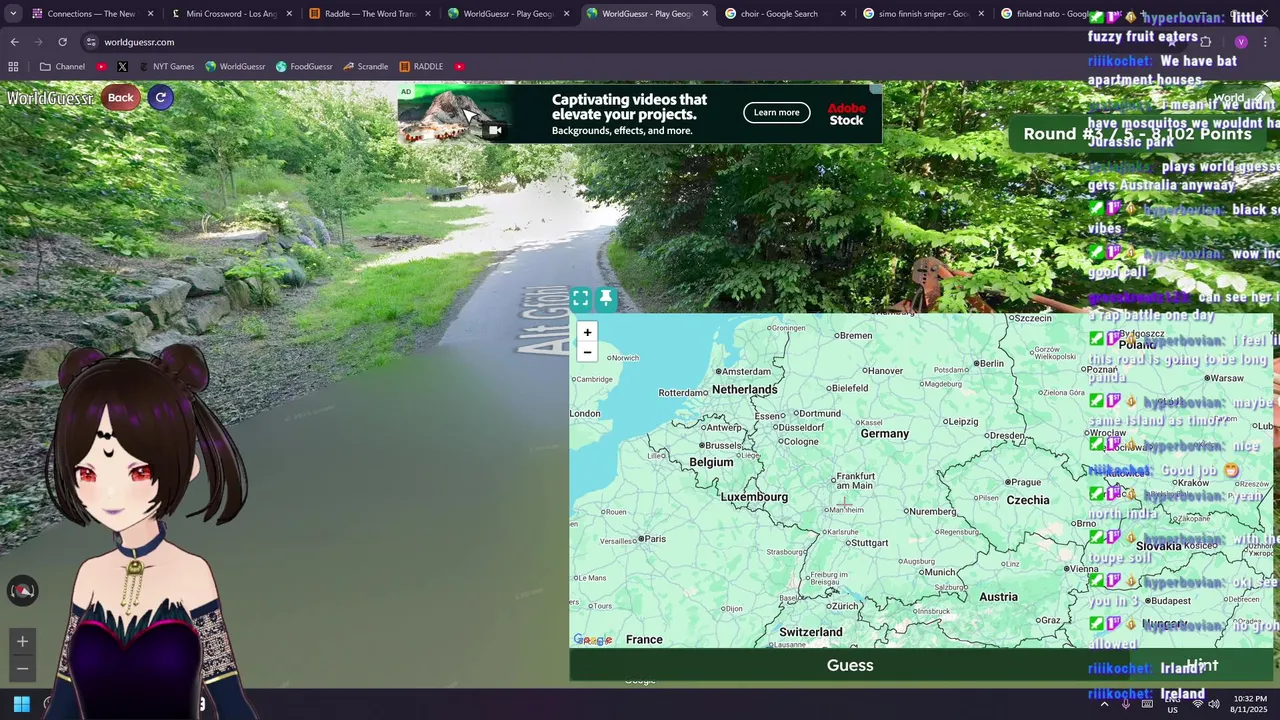This screenshot has width=1280, height=720.
Task: Open the compass in street view
Action: point(22,591)
